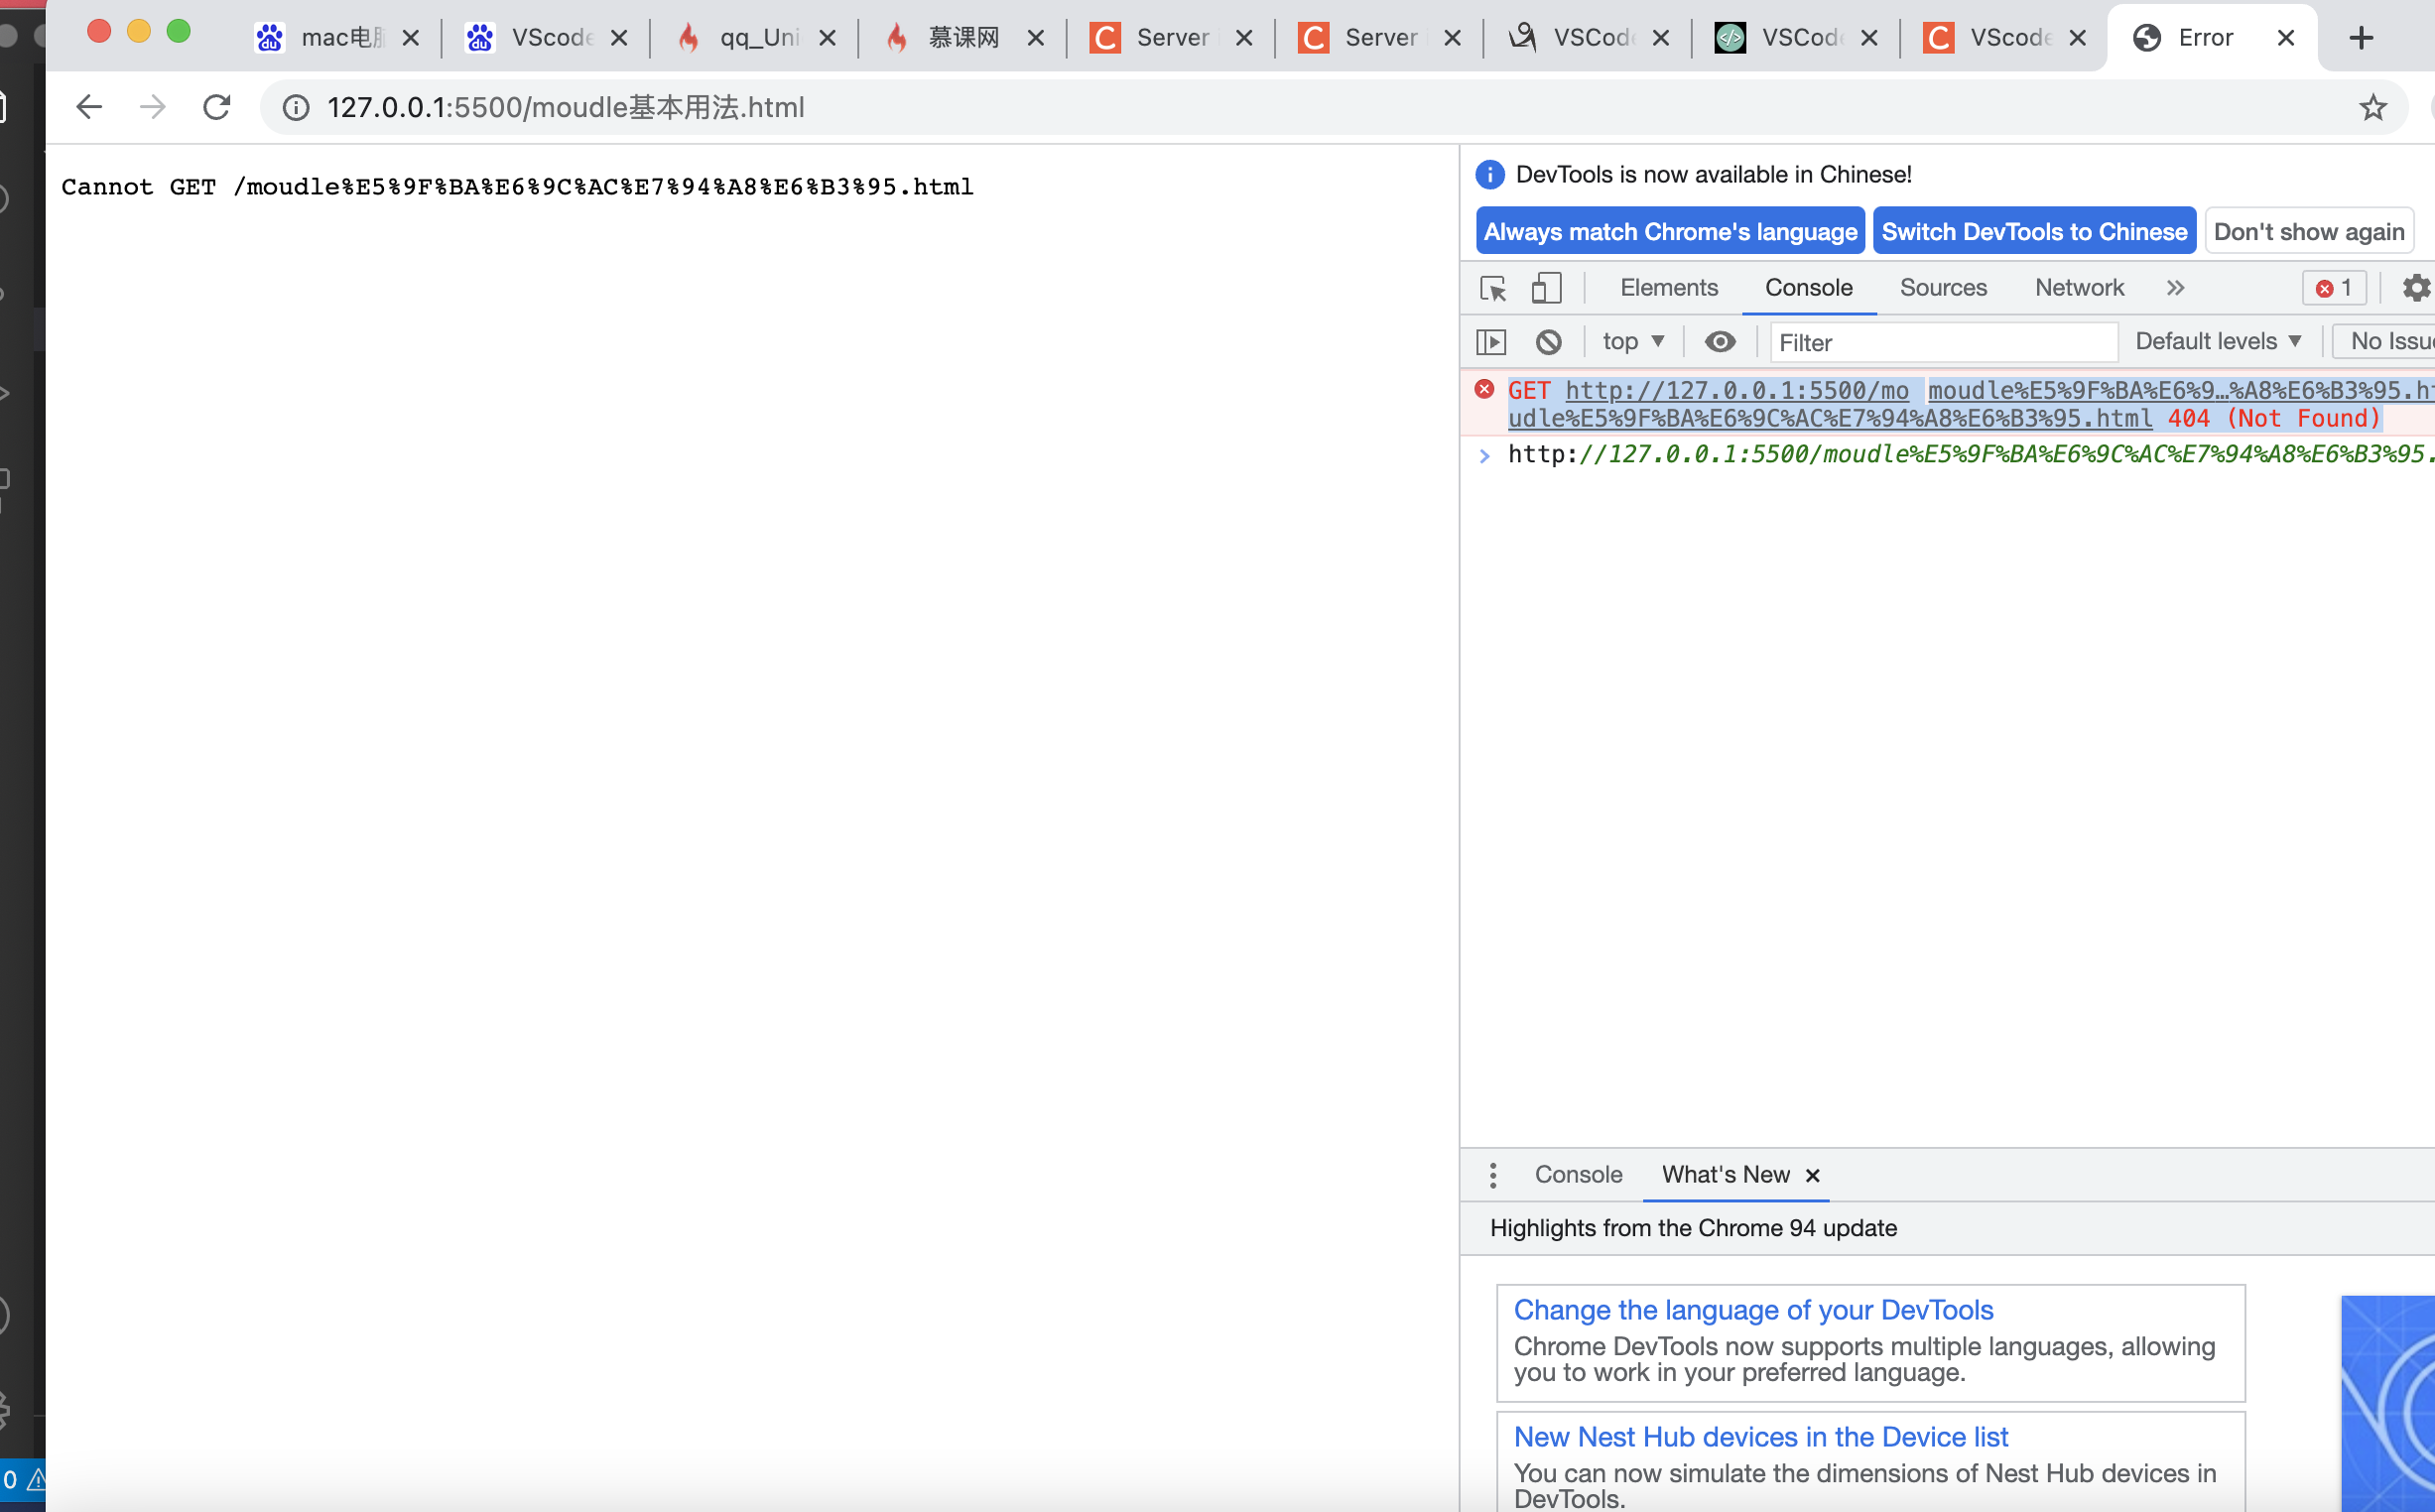
Task: Switch to the Network tab
Action: click(2079, 288)
